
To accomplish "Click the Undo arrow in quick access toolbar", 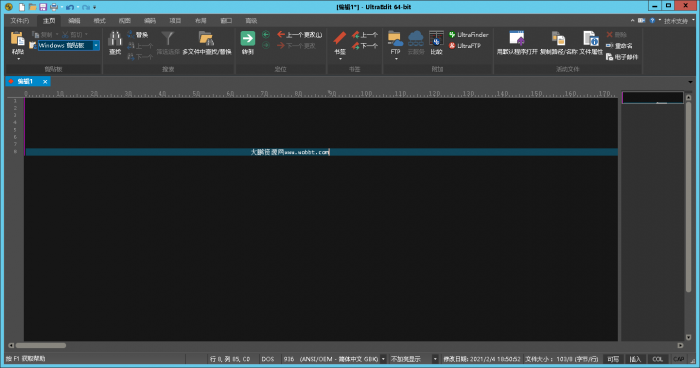I will pos(70,8).
